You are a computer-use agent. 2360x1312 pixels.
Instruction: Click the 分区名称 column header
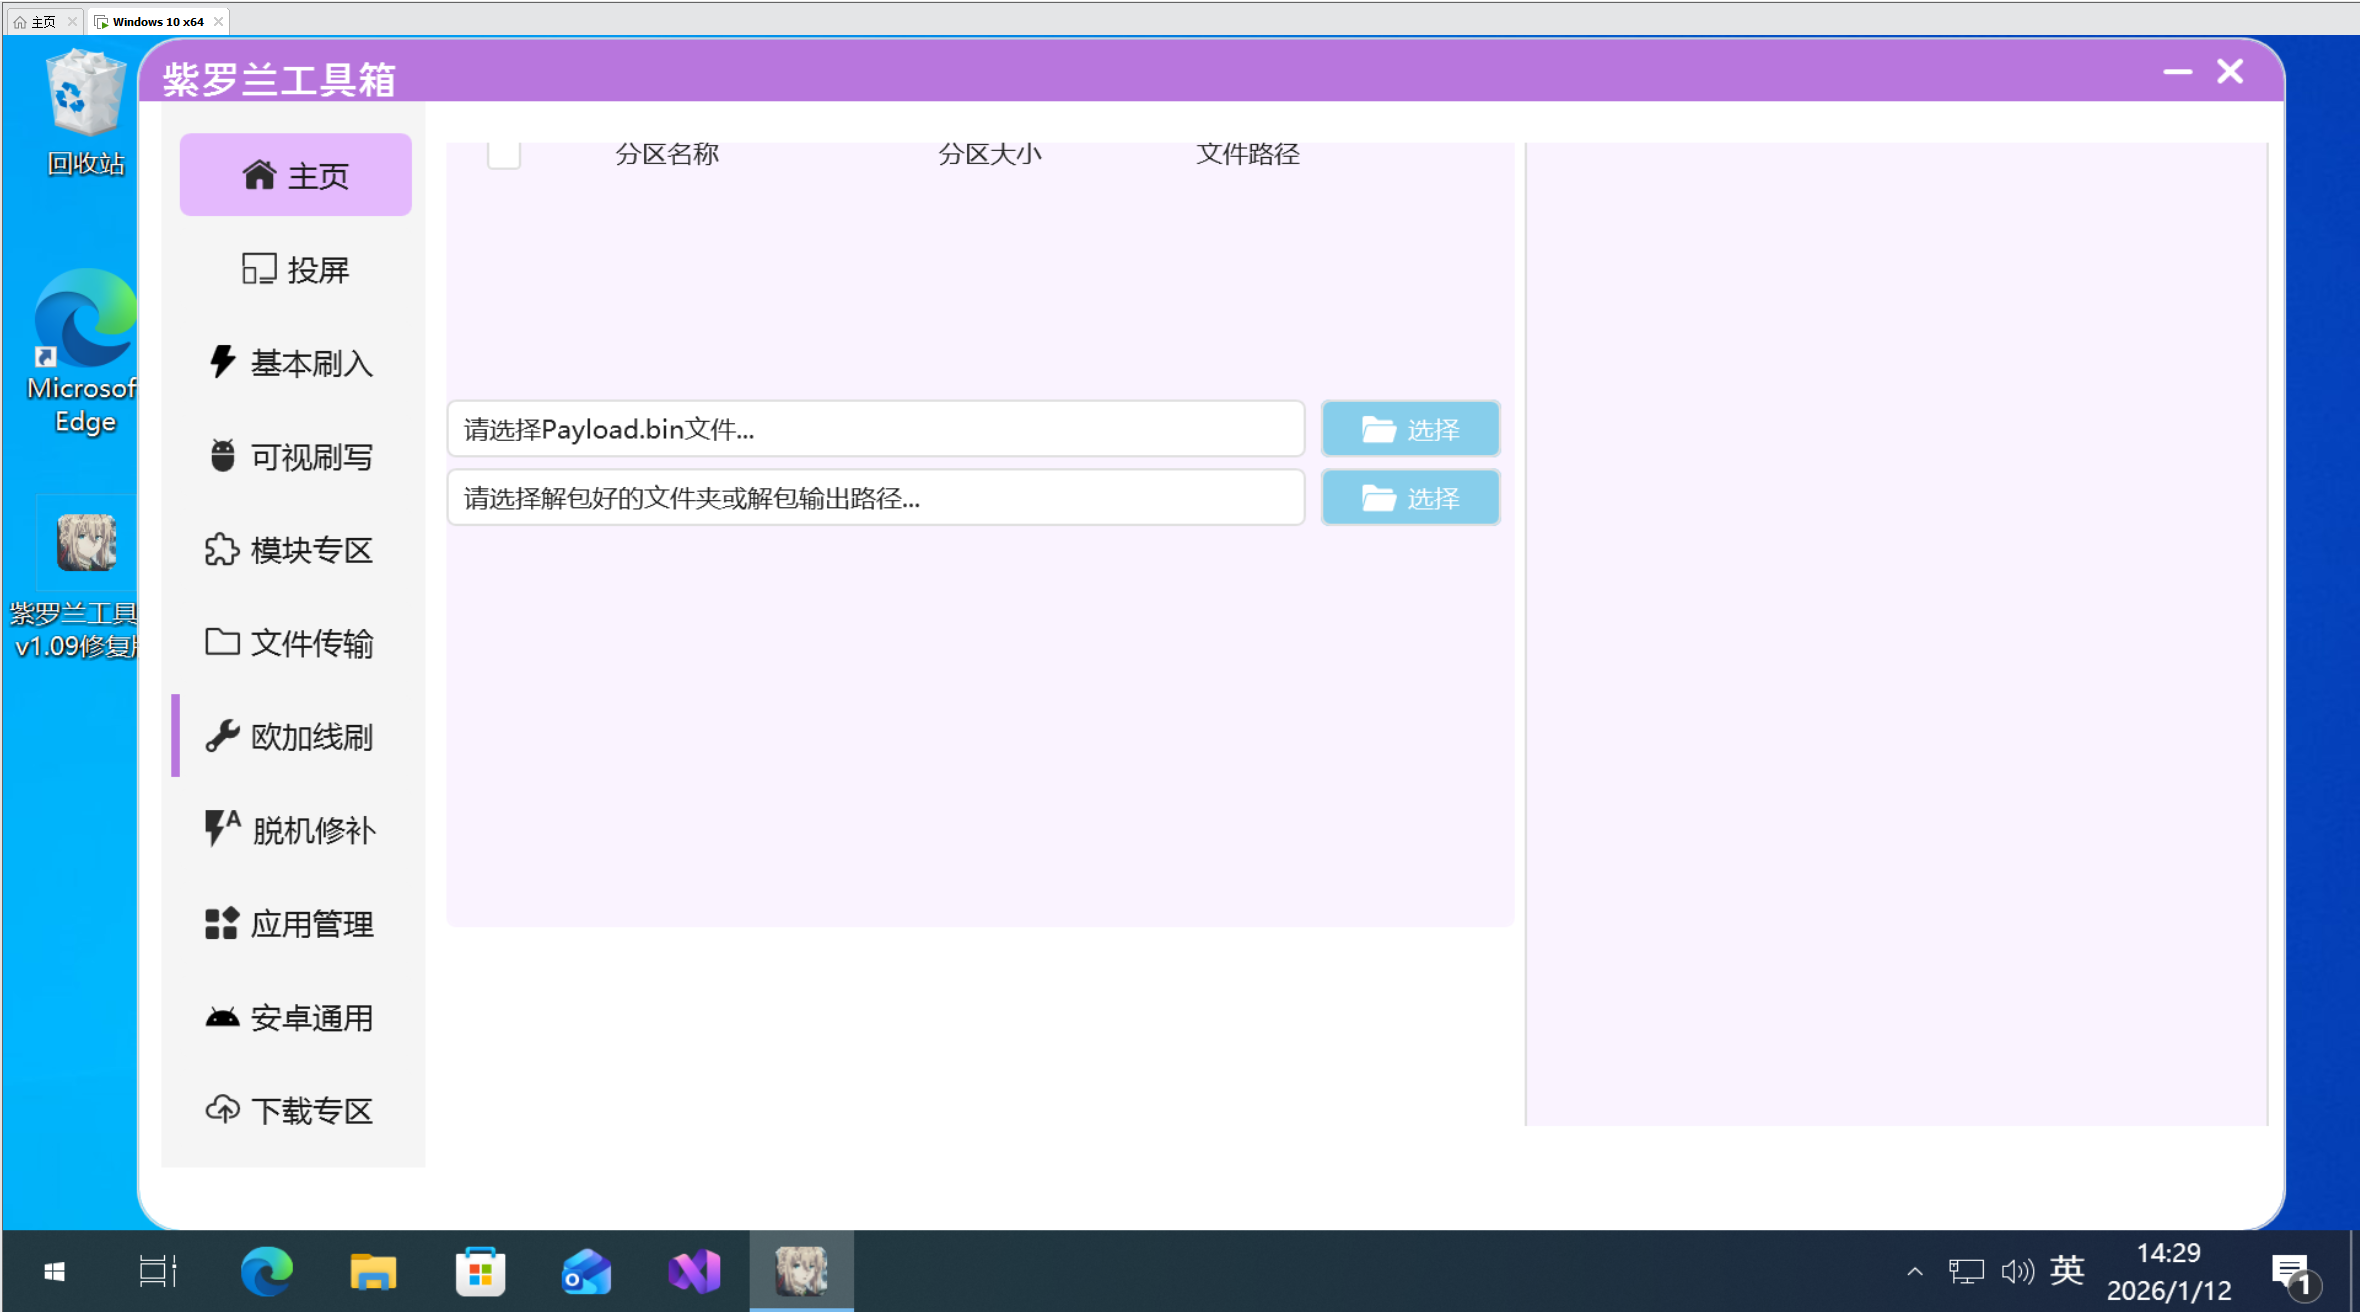[x=667, y=154]
